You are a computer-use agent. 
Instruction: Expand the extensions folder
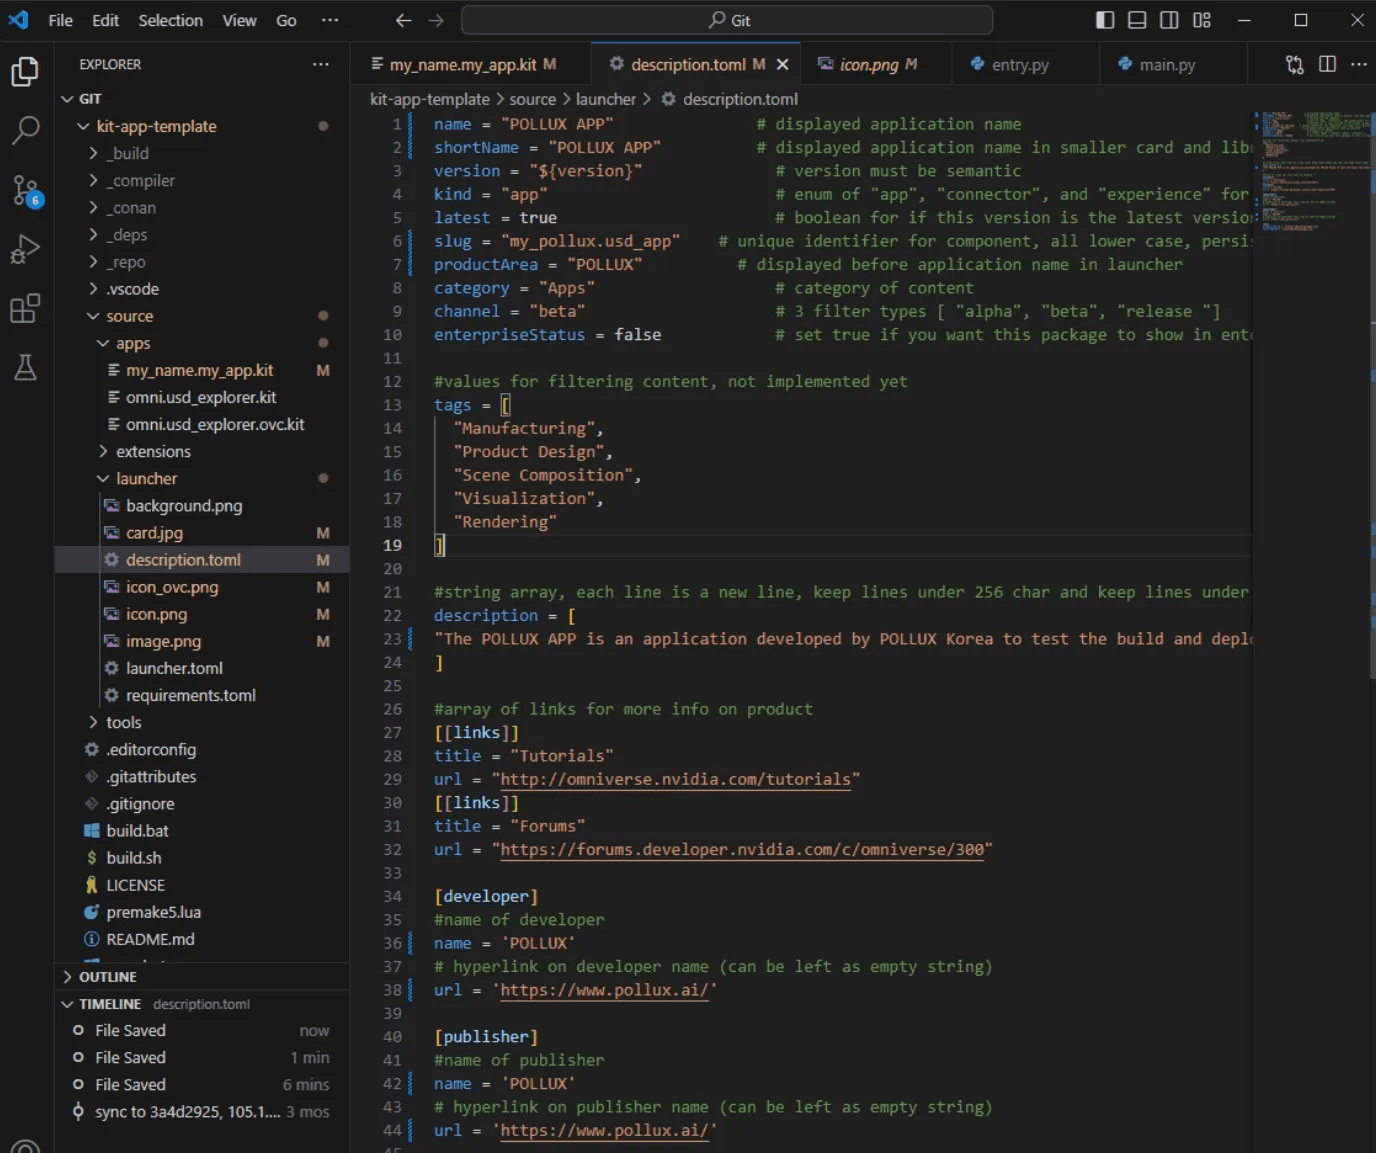[152, 452]
